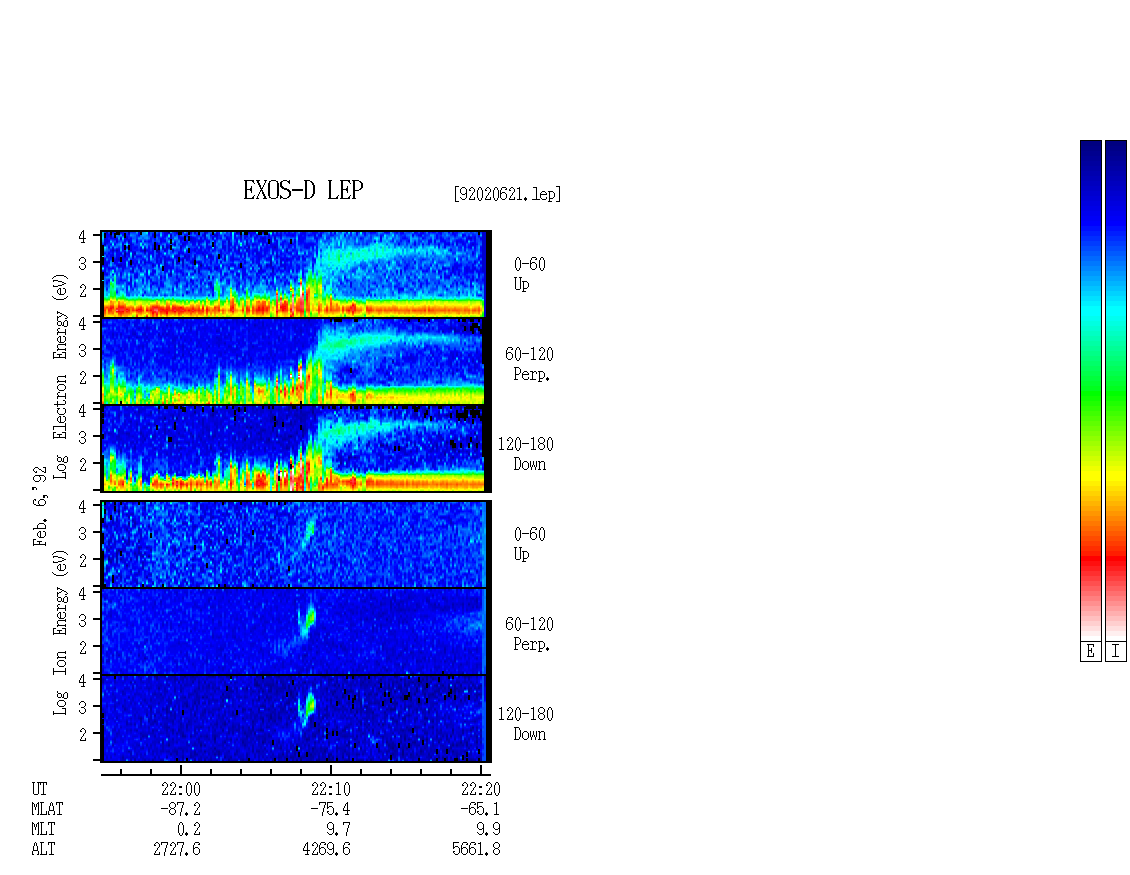Image resolution: width=1130 pixels, height=875 pixels.
Task: Click the 60-120 Perp. label beside the electron panel
Action: pos(529,364)
